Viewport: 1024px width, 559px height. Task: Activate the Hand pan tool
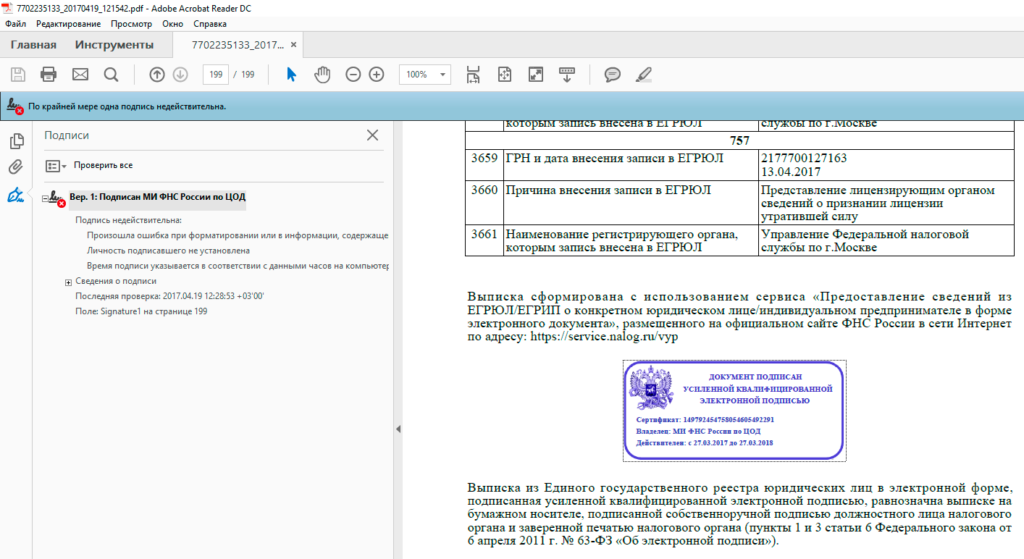point(322,74)
